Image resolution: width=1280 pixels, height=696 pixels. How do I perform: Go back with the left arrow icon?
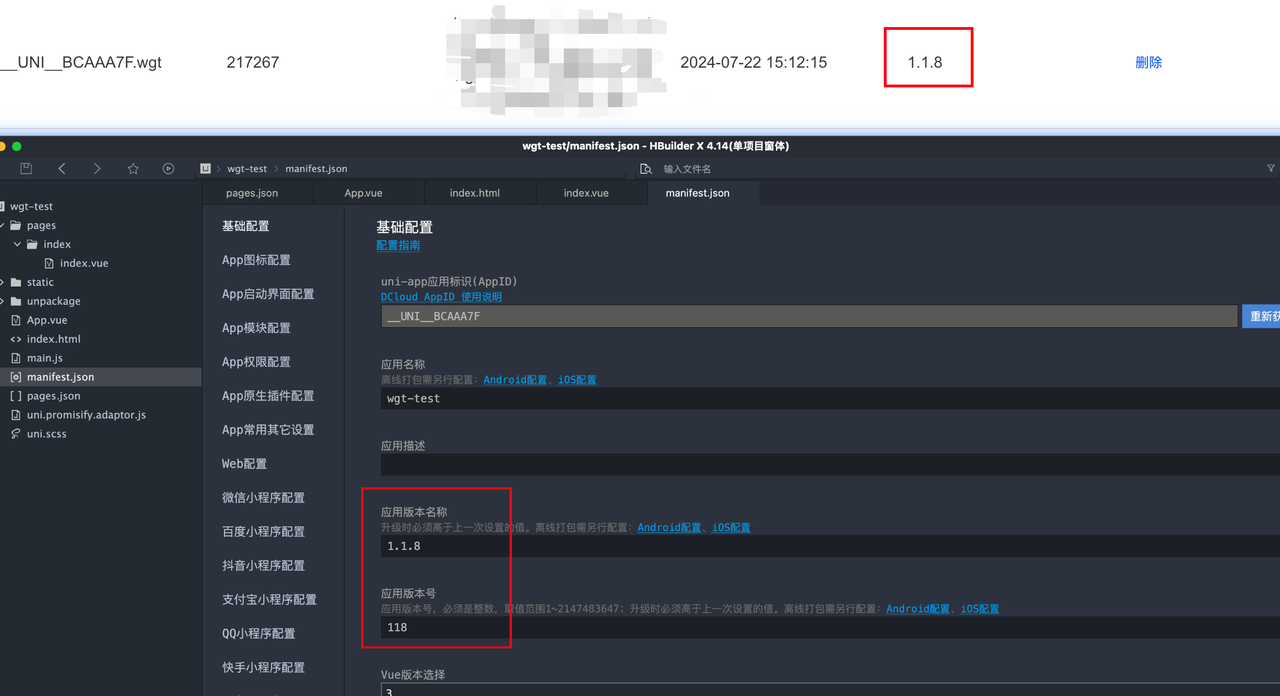[x=62, y=169]
